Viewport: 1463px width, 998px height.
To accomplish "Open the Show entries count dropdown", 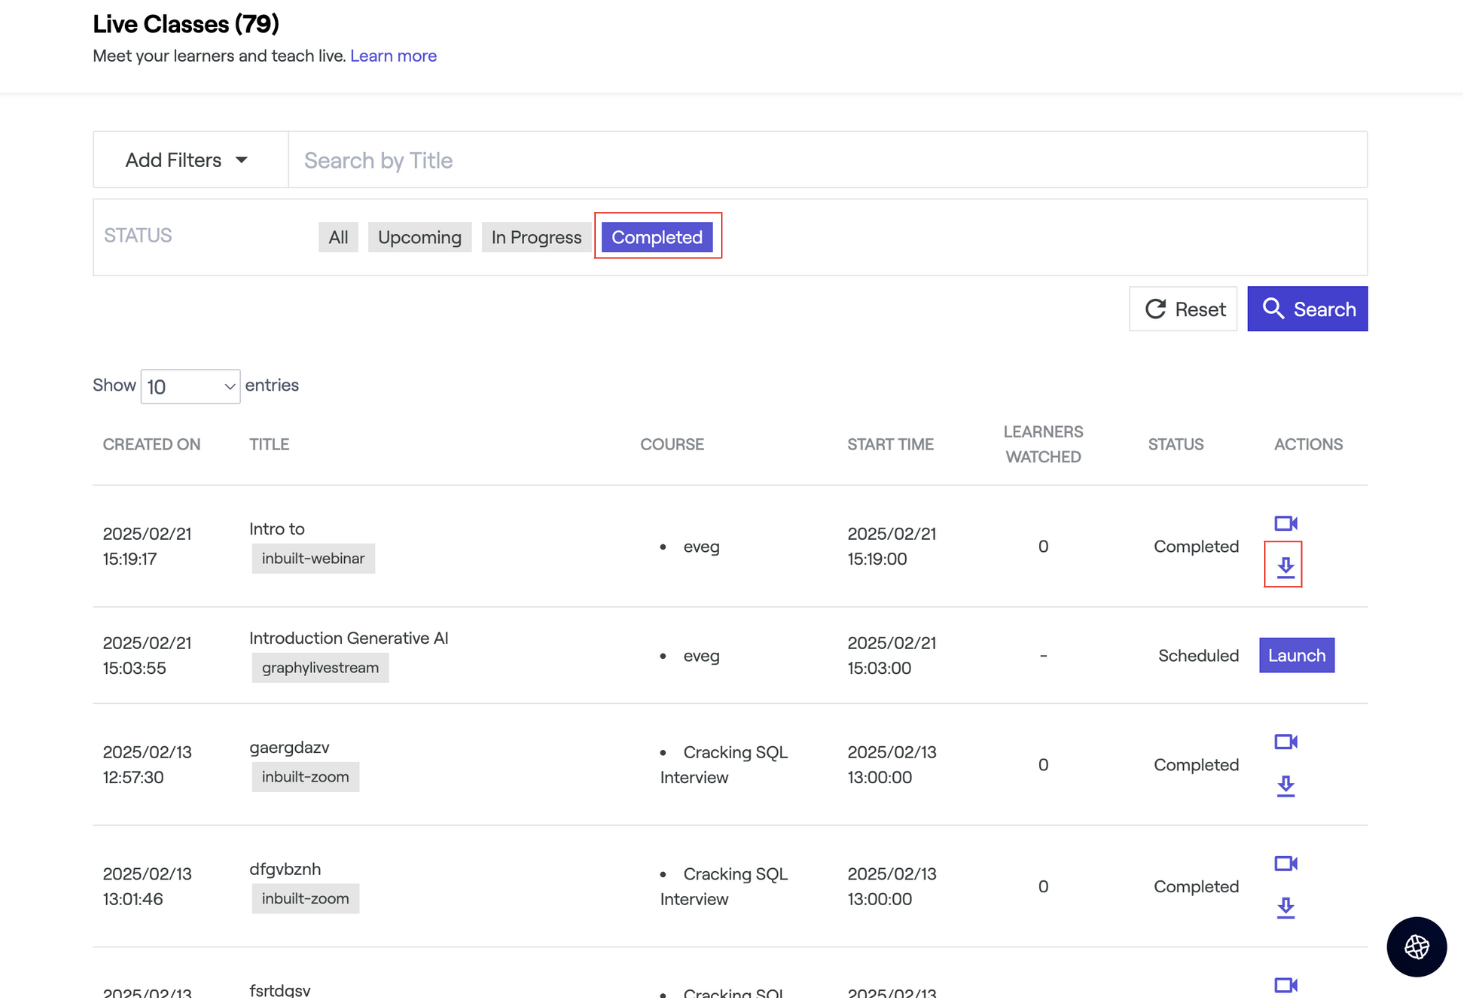I will (190, 387).
